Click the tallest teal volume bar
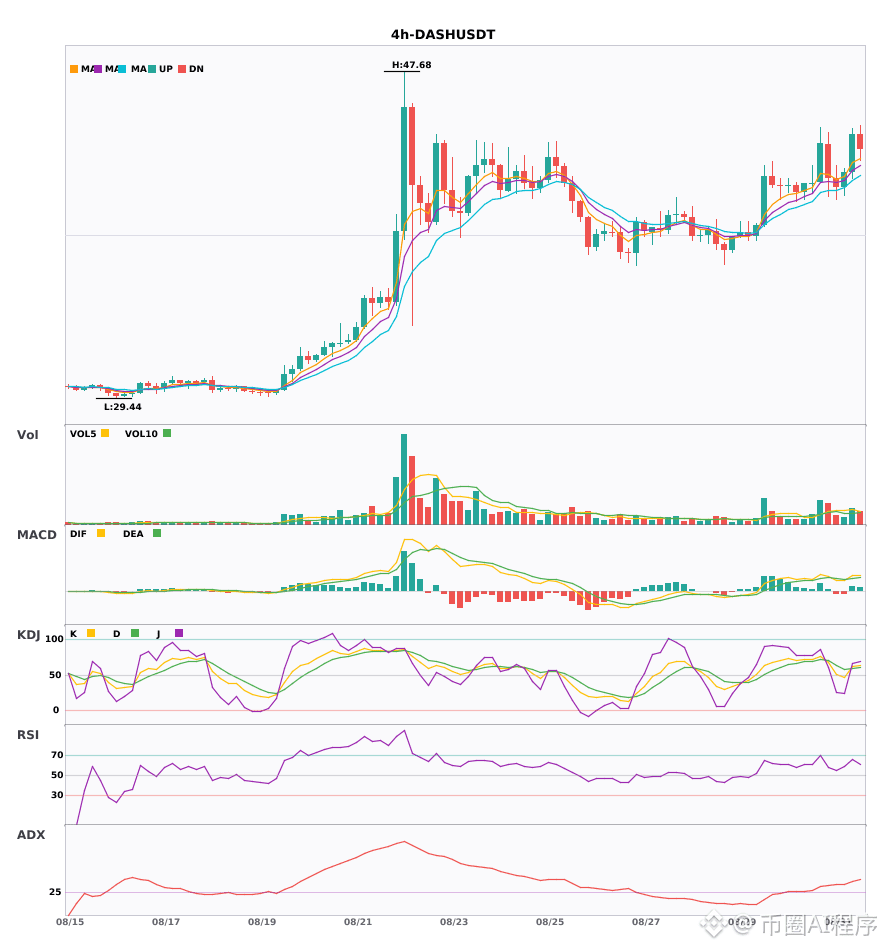This screenshot has width=885, height=950. coord(404,479)
